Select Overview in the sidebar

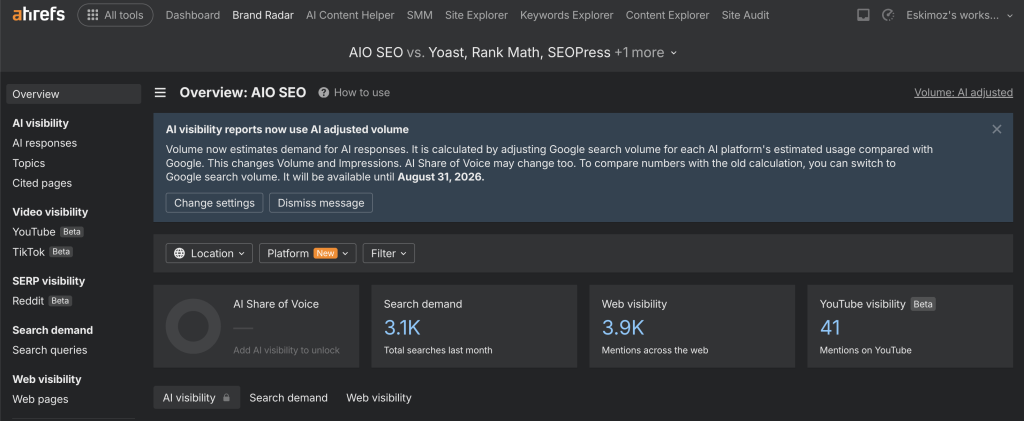74,94
